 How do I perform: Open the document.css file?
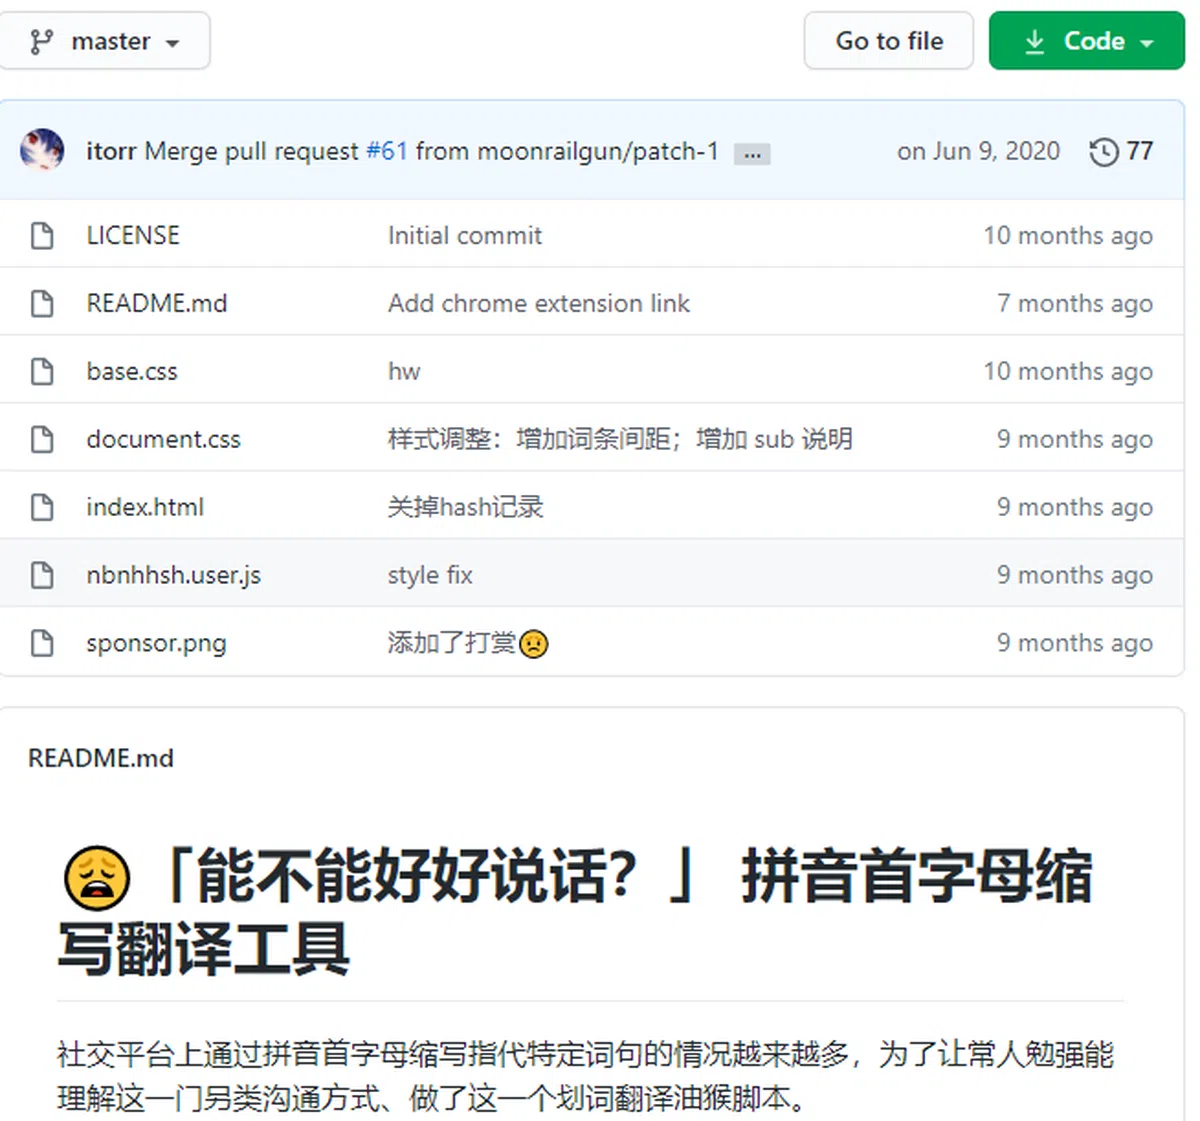tap(163, 439)
